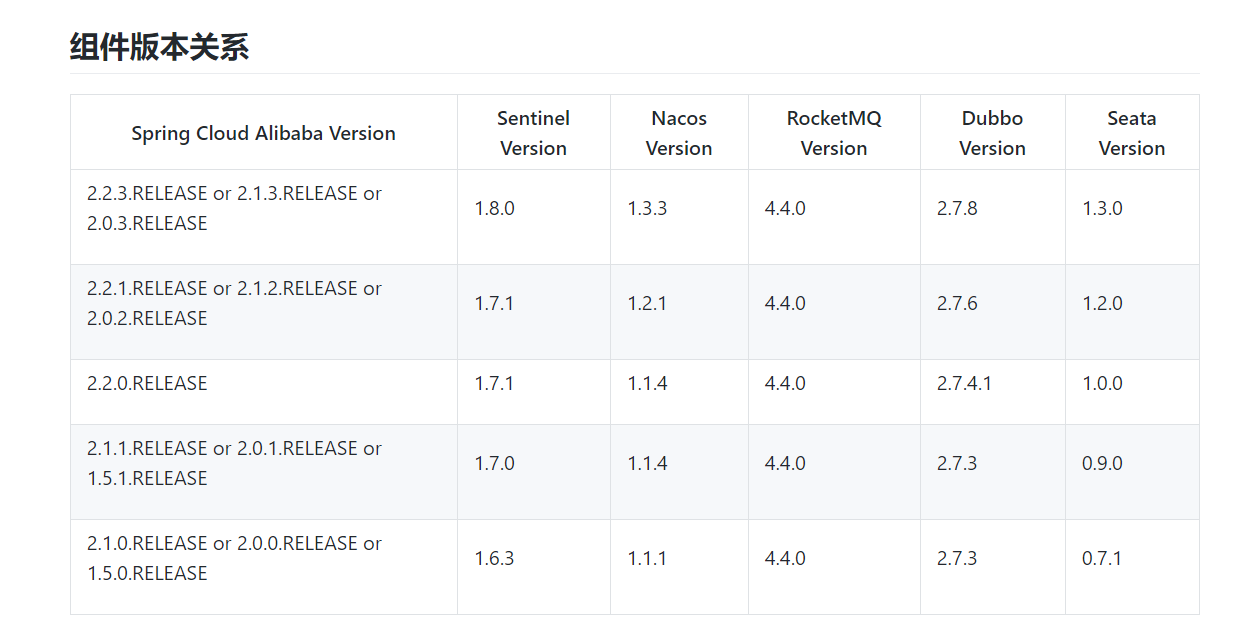The height and width of the screenshot is (644, 1235).
Task: Click the Sentinel 1.6.3 cell
Action: [x=495, y=558]
